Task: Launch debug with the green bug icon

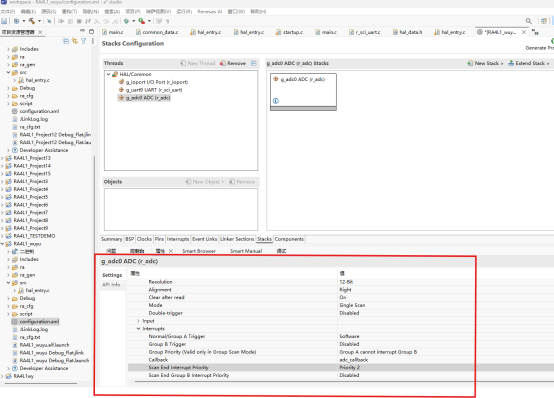Action: [126, 21]
